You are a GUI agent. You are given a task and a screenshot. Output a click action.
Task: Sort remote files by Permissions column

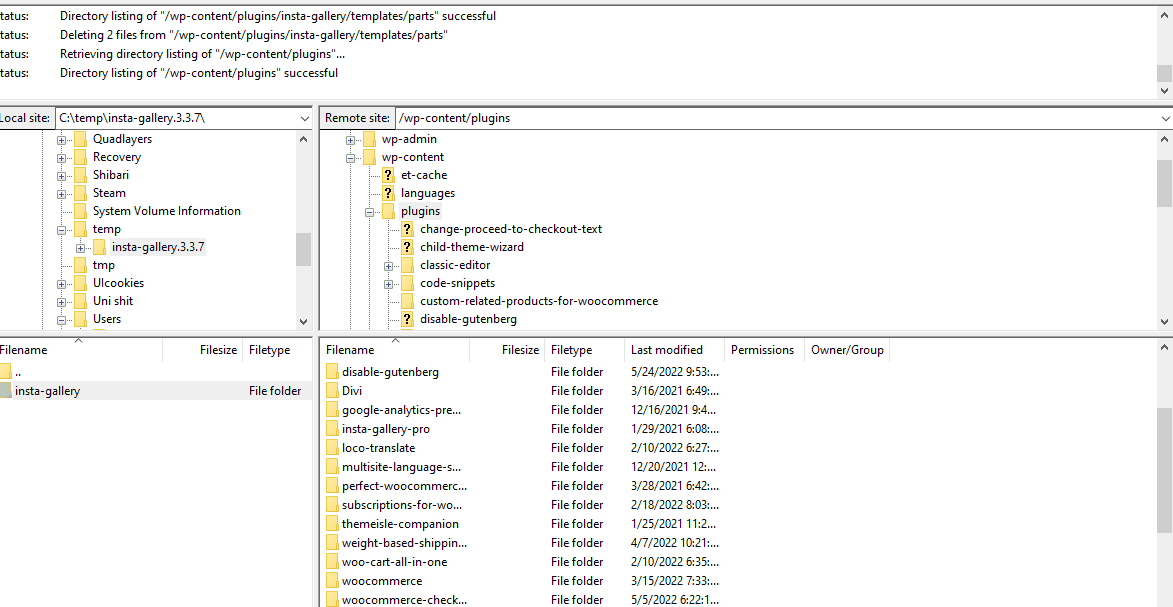[764, 350]
